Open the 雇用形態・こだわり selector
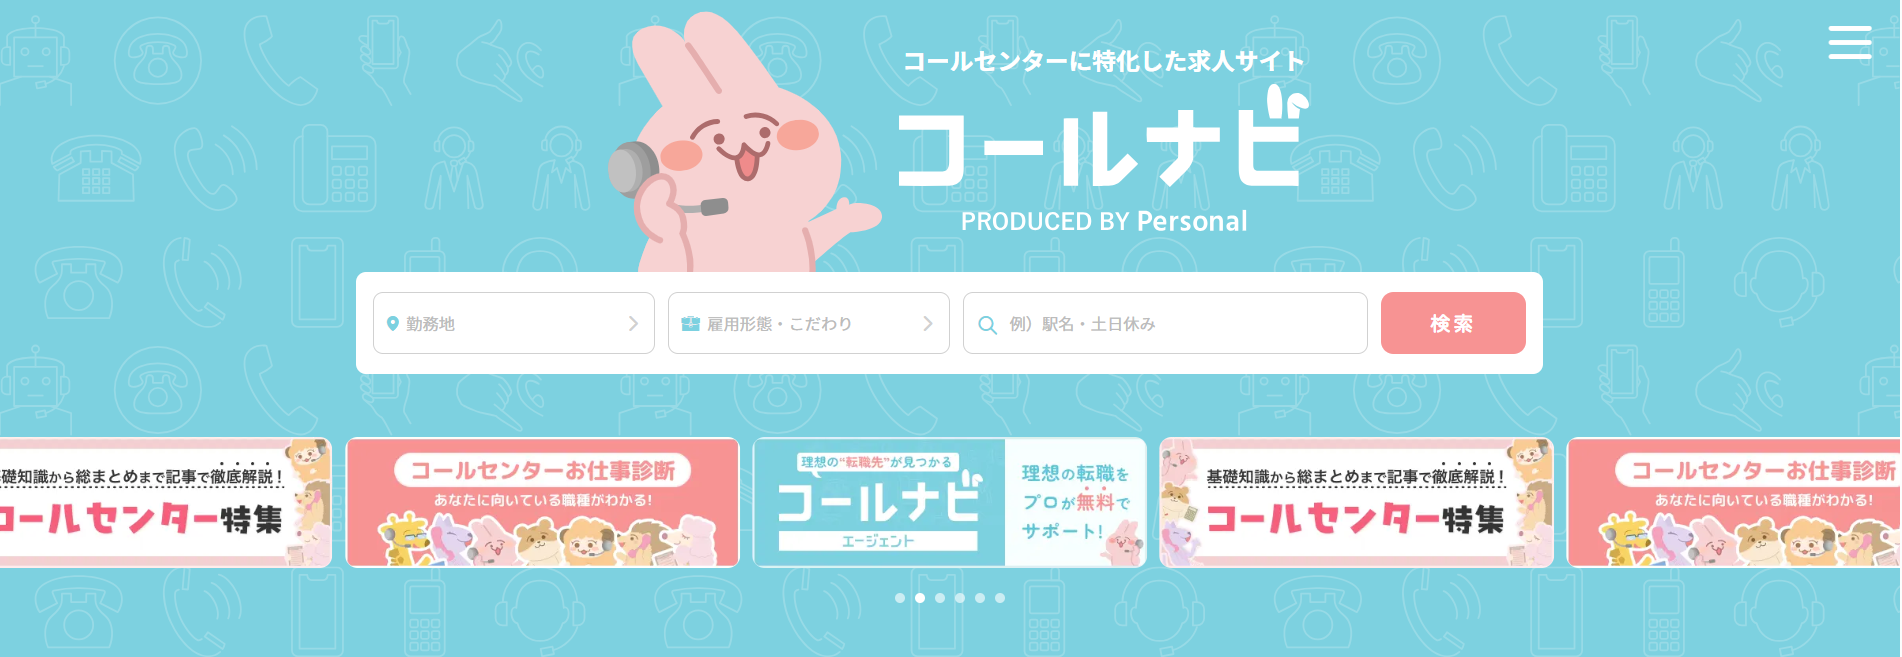Viewport: 1902px width, 657px height. click(809, 323)
